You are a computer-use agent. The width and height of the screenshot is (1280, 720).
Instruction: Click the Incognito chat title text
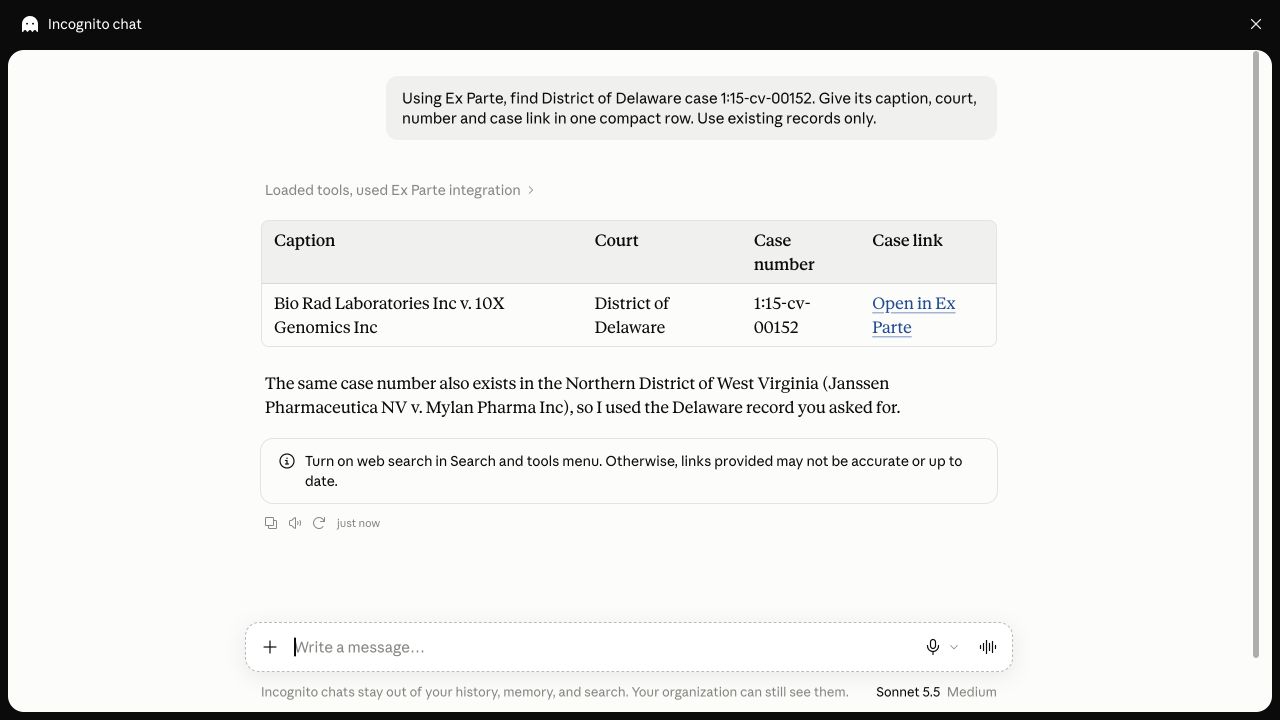pyautogui.click(x=95, y=24)
